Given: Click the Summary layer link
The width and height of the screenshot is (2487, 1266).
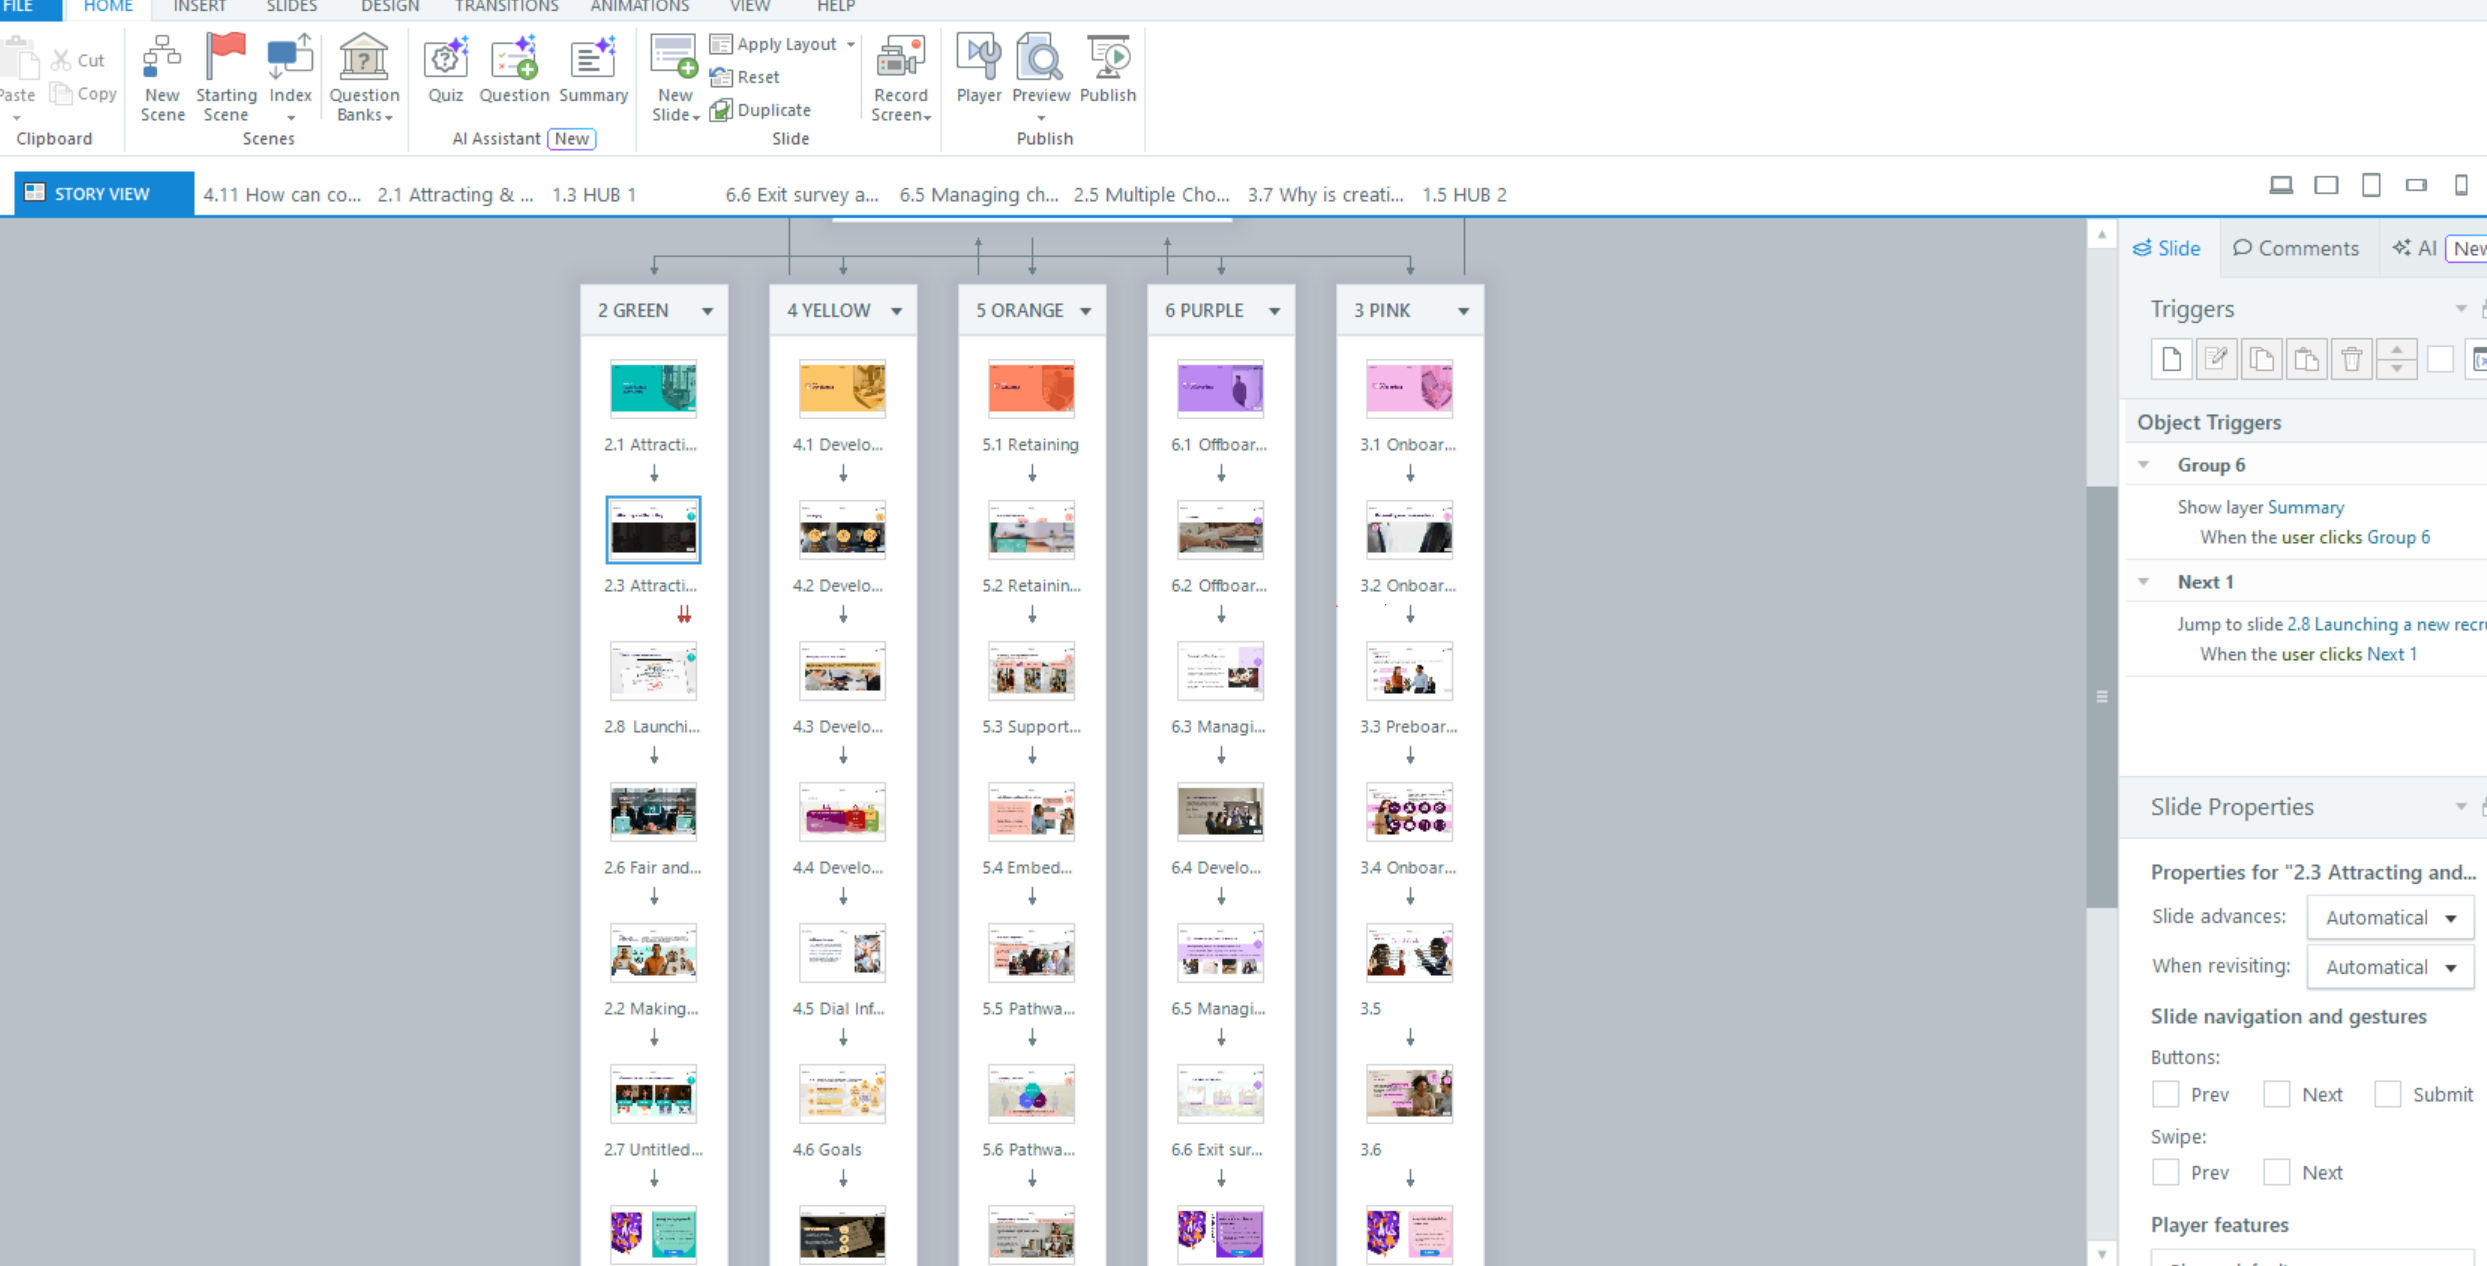Looking at the screenshot, I should [x=2305, y=507].
